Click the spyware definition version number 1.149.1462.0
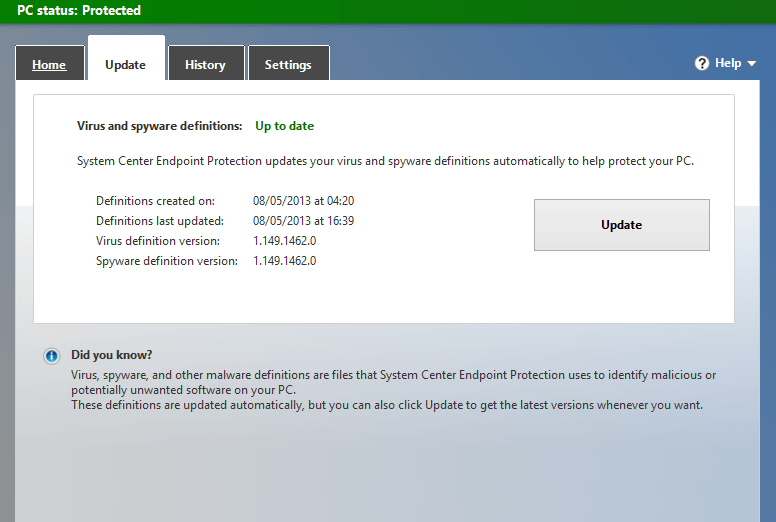This screenshot has width=776, height=522. (285, 261)
